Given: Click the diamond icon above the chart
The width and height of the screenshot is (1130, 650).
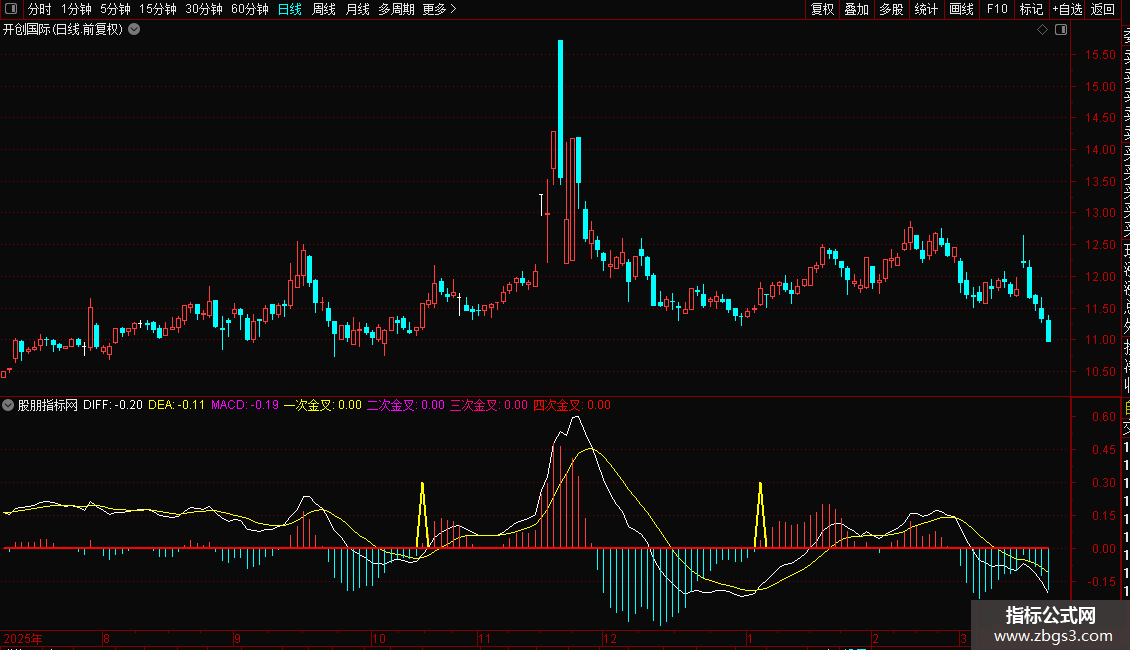Looking at the screenshot, I should (1042, 30).
